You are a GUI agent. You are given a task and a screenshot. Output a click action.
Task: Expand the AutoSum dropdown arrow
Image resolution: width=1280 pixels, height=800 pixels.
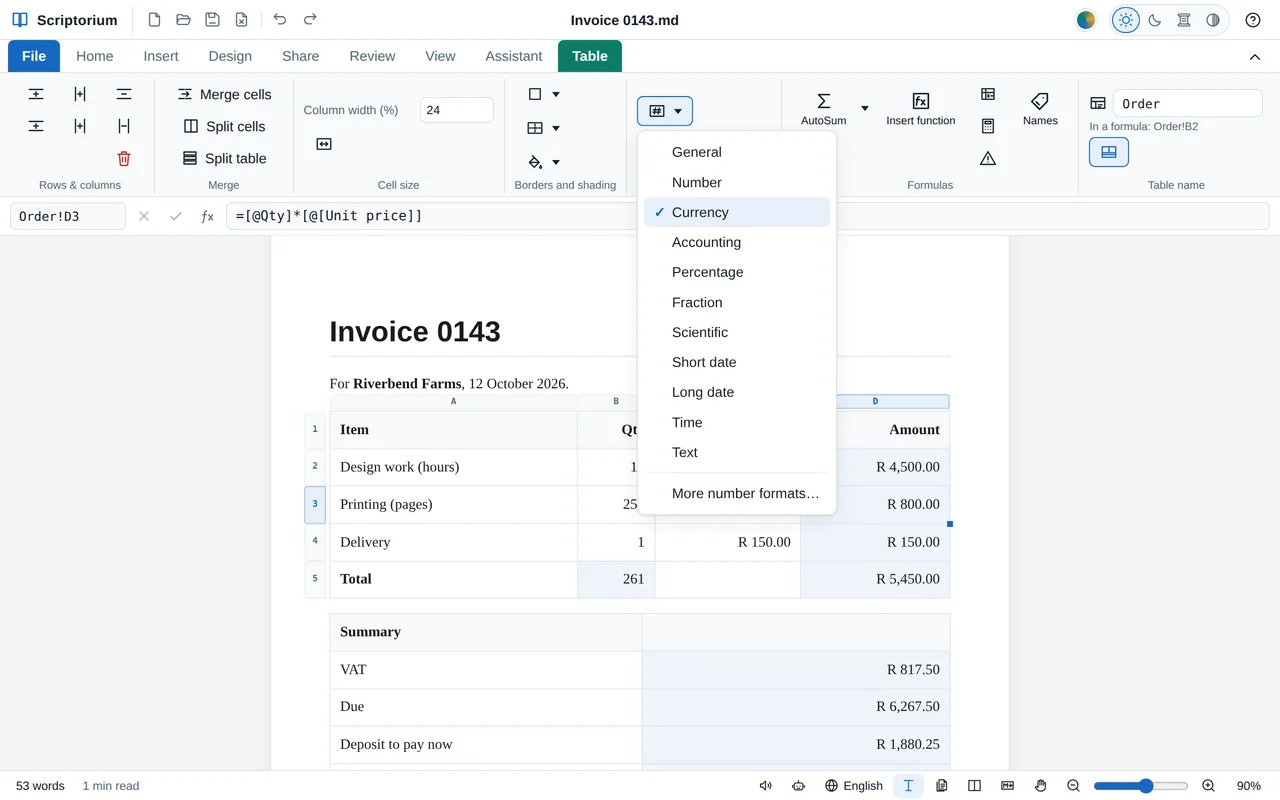pyautogui.click(x=865, y=108)
